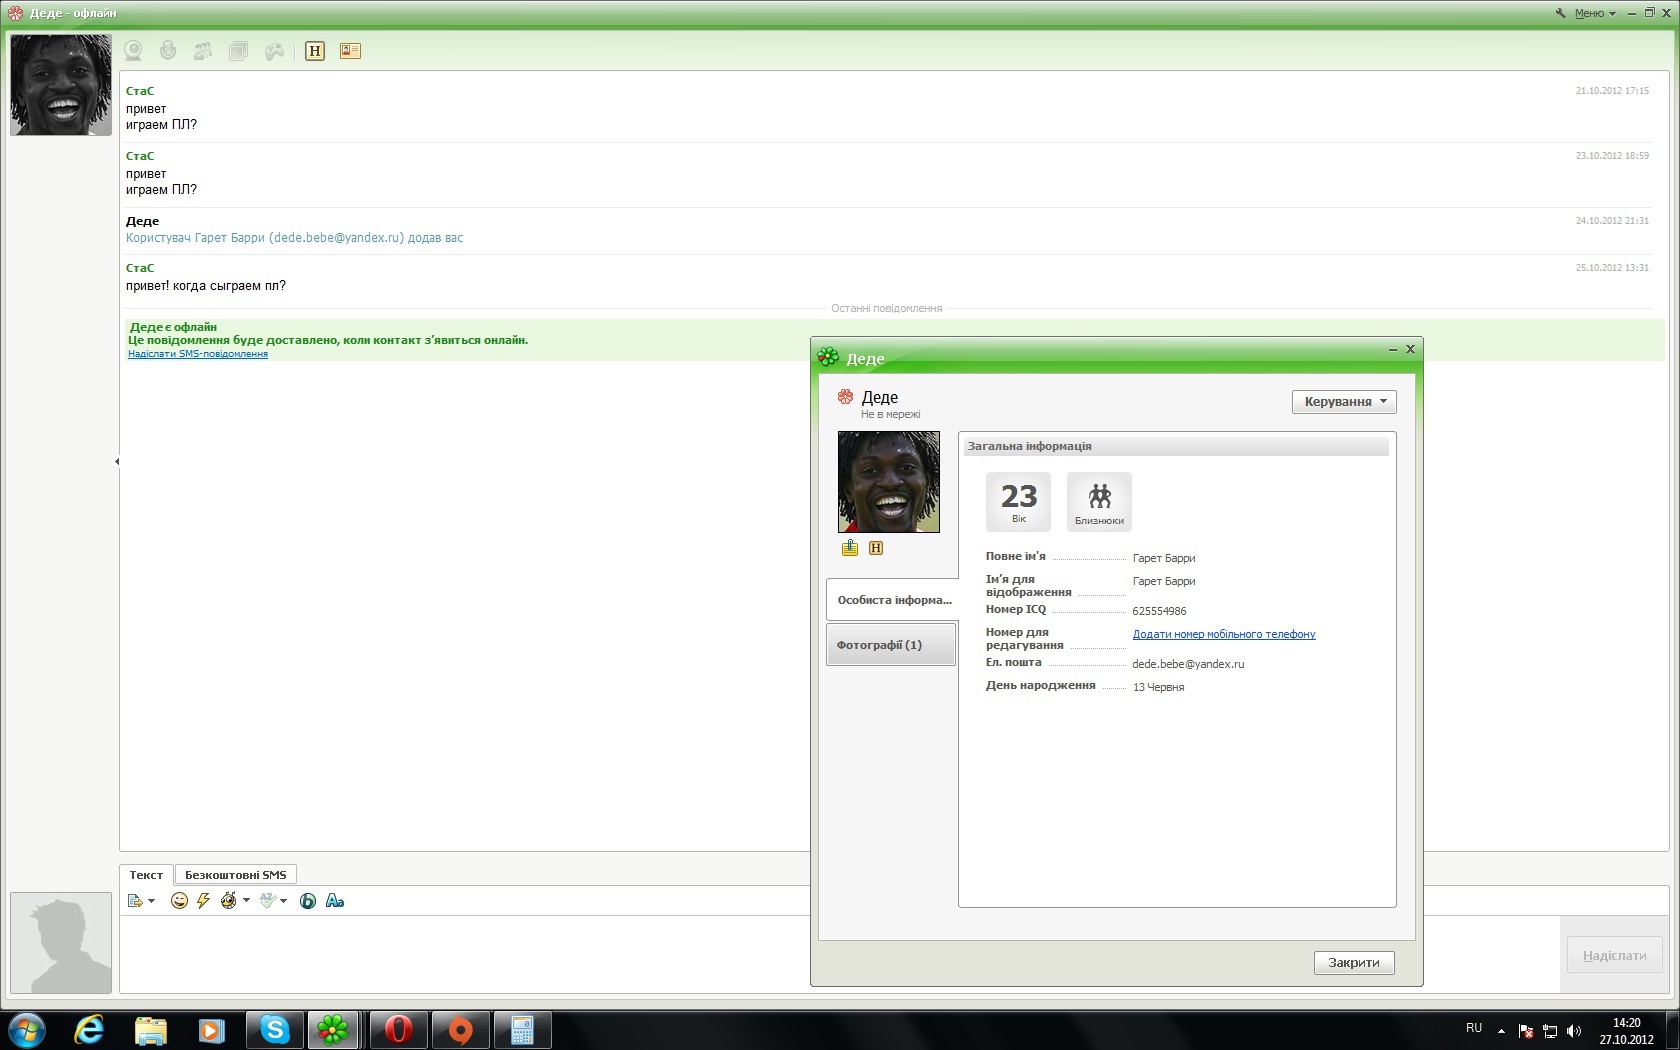Open Windows Explorer folder on taskbar
The width and height of the screenshot is (1680, 1050).
click(150, 1030)
